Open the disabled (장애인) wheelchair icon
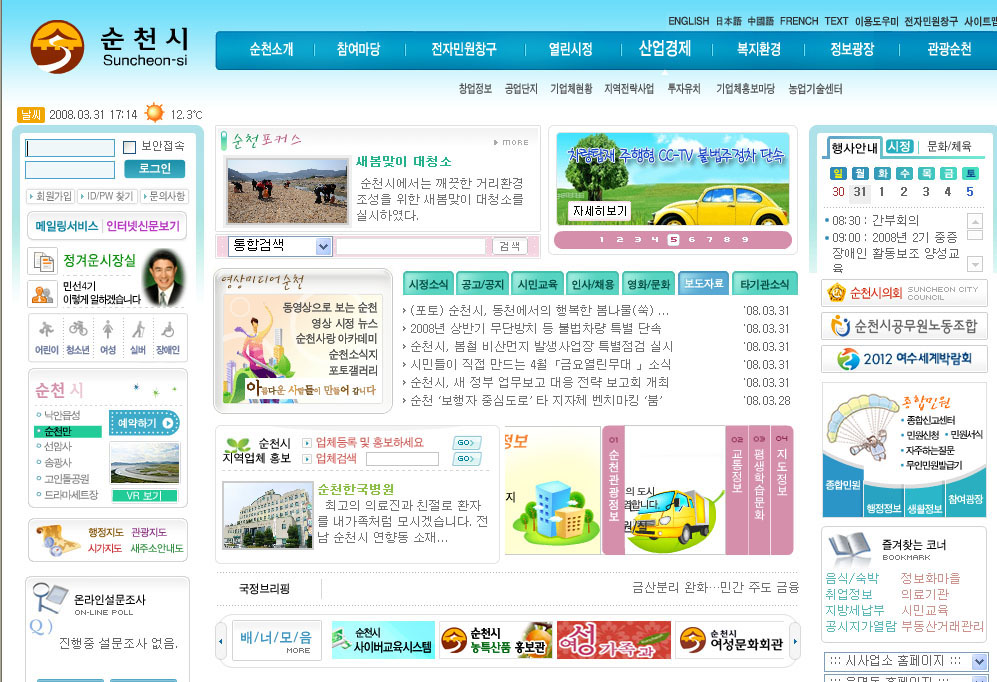 tap(168, 337)
